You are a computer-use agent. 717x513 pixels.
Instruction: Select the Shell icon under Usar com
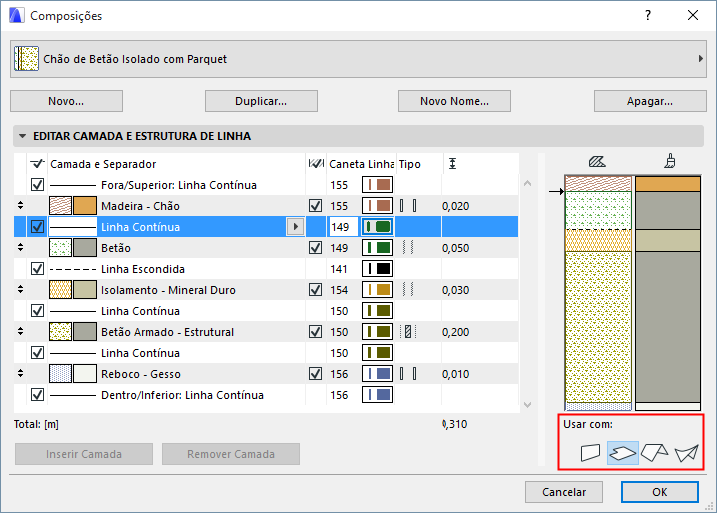click(x=686, y=453)
